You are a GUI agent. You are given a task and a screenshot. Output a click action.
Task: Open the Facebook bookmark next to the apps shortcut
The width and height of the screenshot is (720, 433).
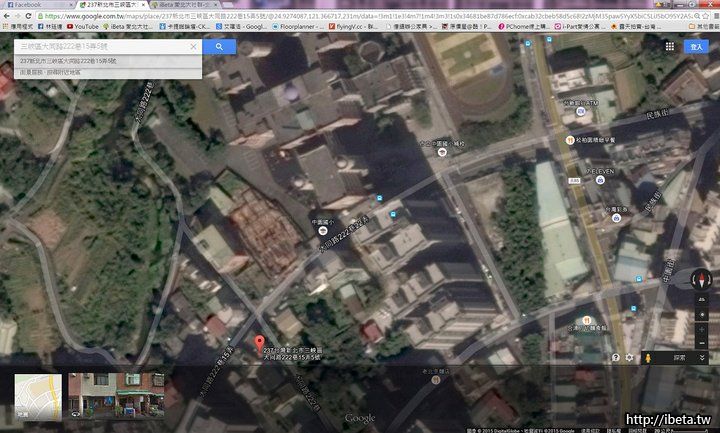[x=50, y=27]
